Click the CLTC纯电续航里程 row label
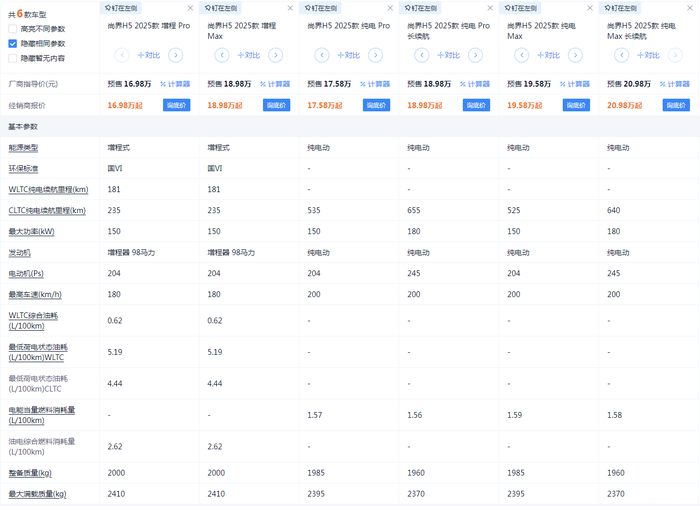Screen dimensions: 700x506 tap(46, 210)
